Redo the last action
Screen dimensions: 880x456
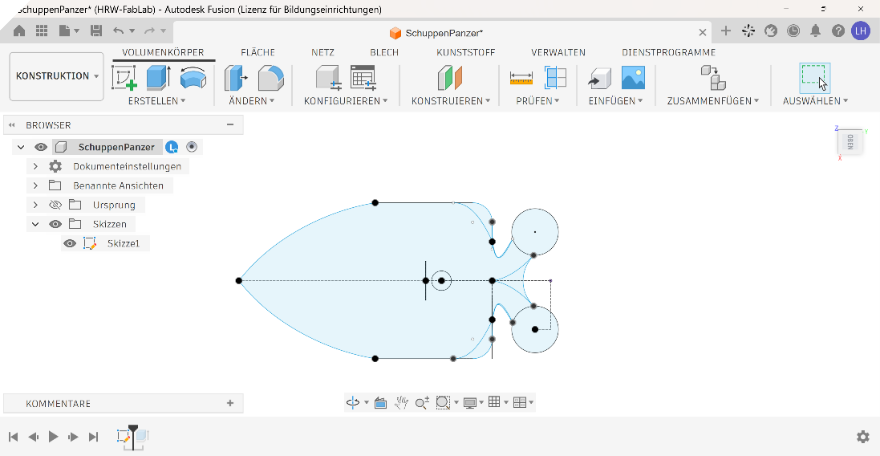149,31
